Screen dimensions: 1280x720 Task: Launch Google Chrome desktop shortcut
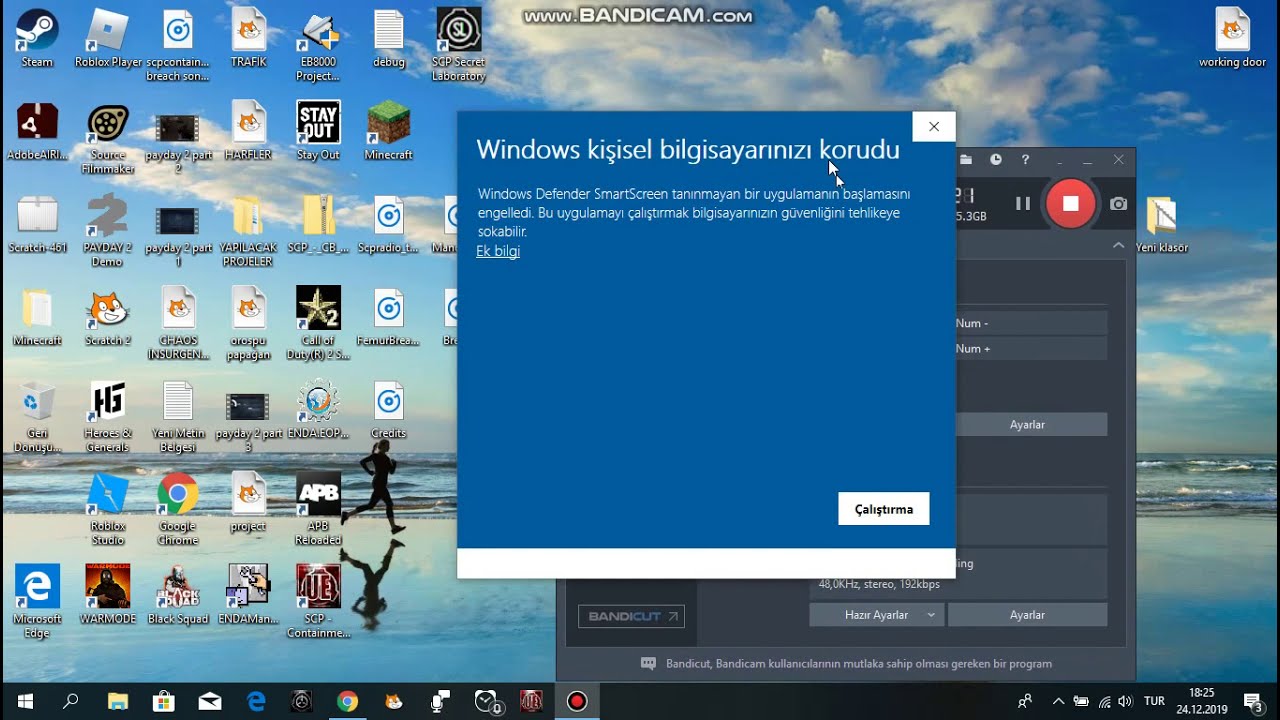pos(178,510)
